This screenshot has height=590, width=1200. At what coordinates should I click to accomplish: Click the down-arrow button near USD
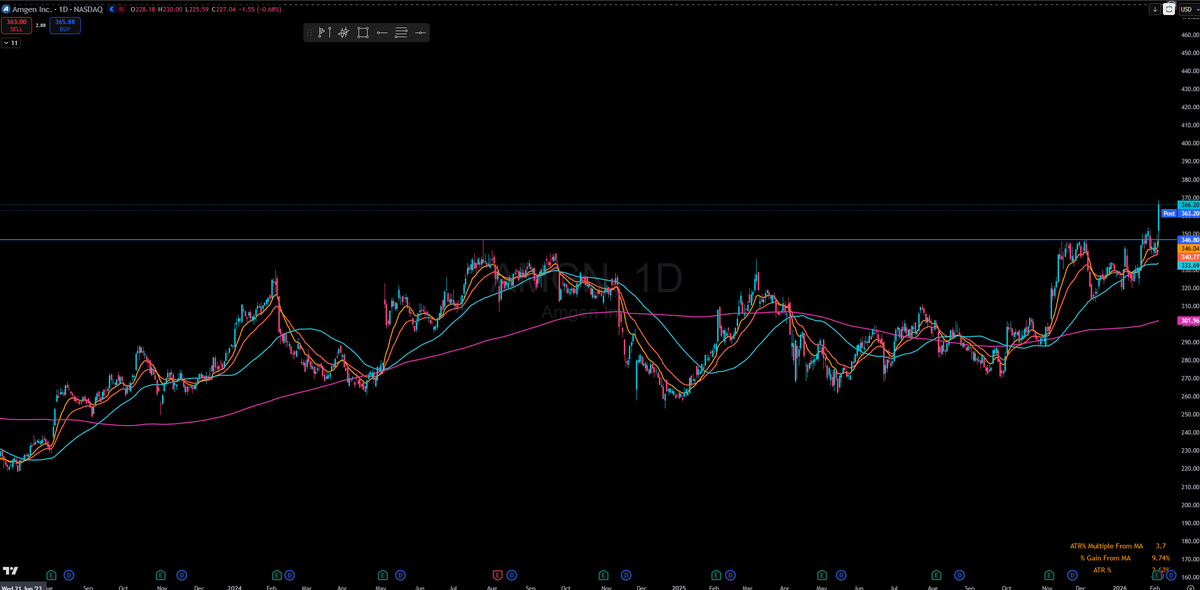(x=1155, y=8)
